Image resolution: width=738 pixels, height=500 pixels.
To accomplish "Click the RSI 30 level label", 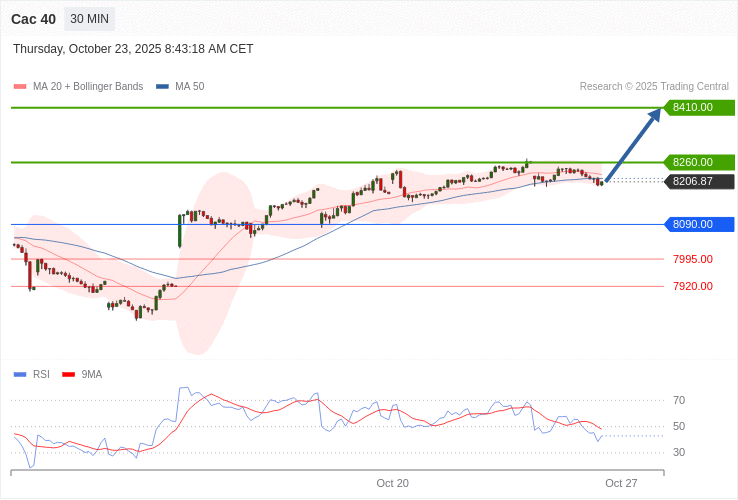I will [679, 452].
